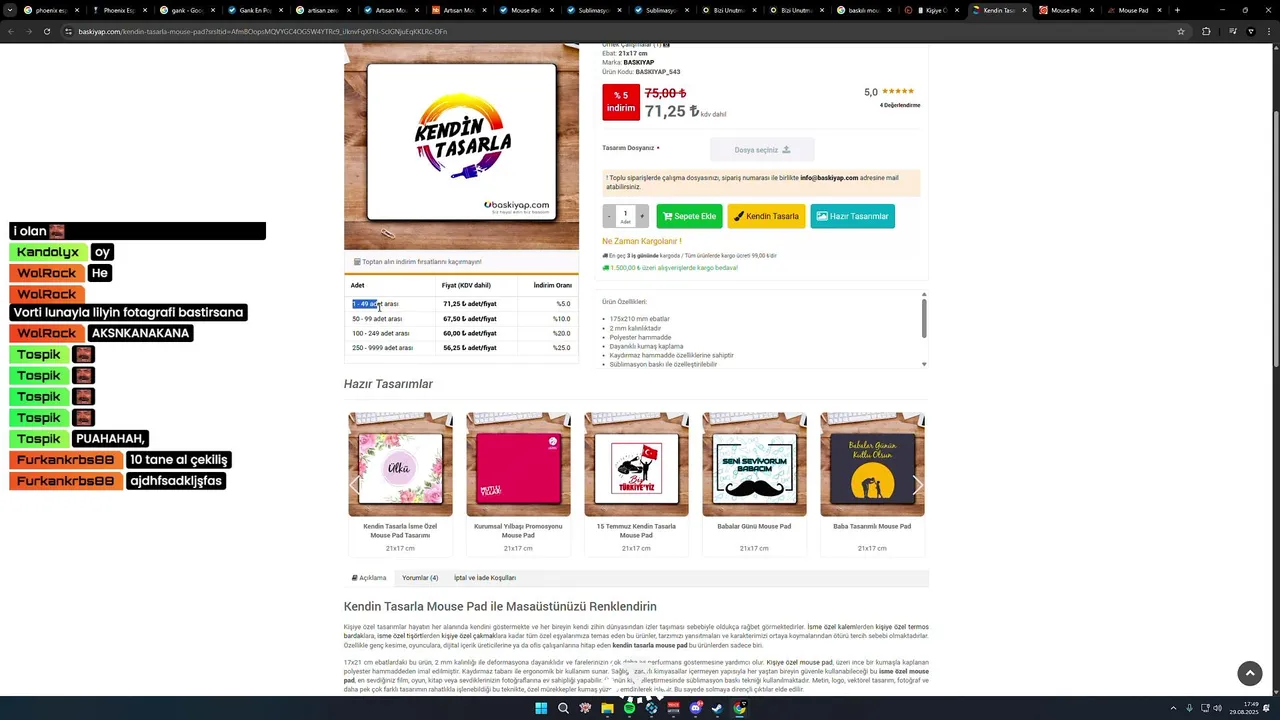The width and height of the screenshot is (1280, 720).
Task: Decrease quantity with the minus stepper
Action: coord(609,216)
